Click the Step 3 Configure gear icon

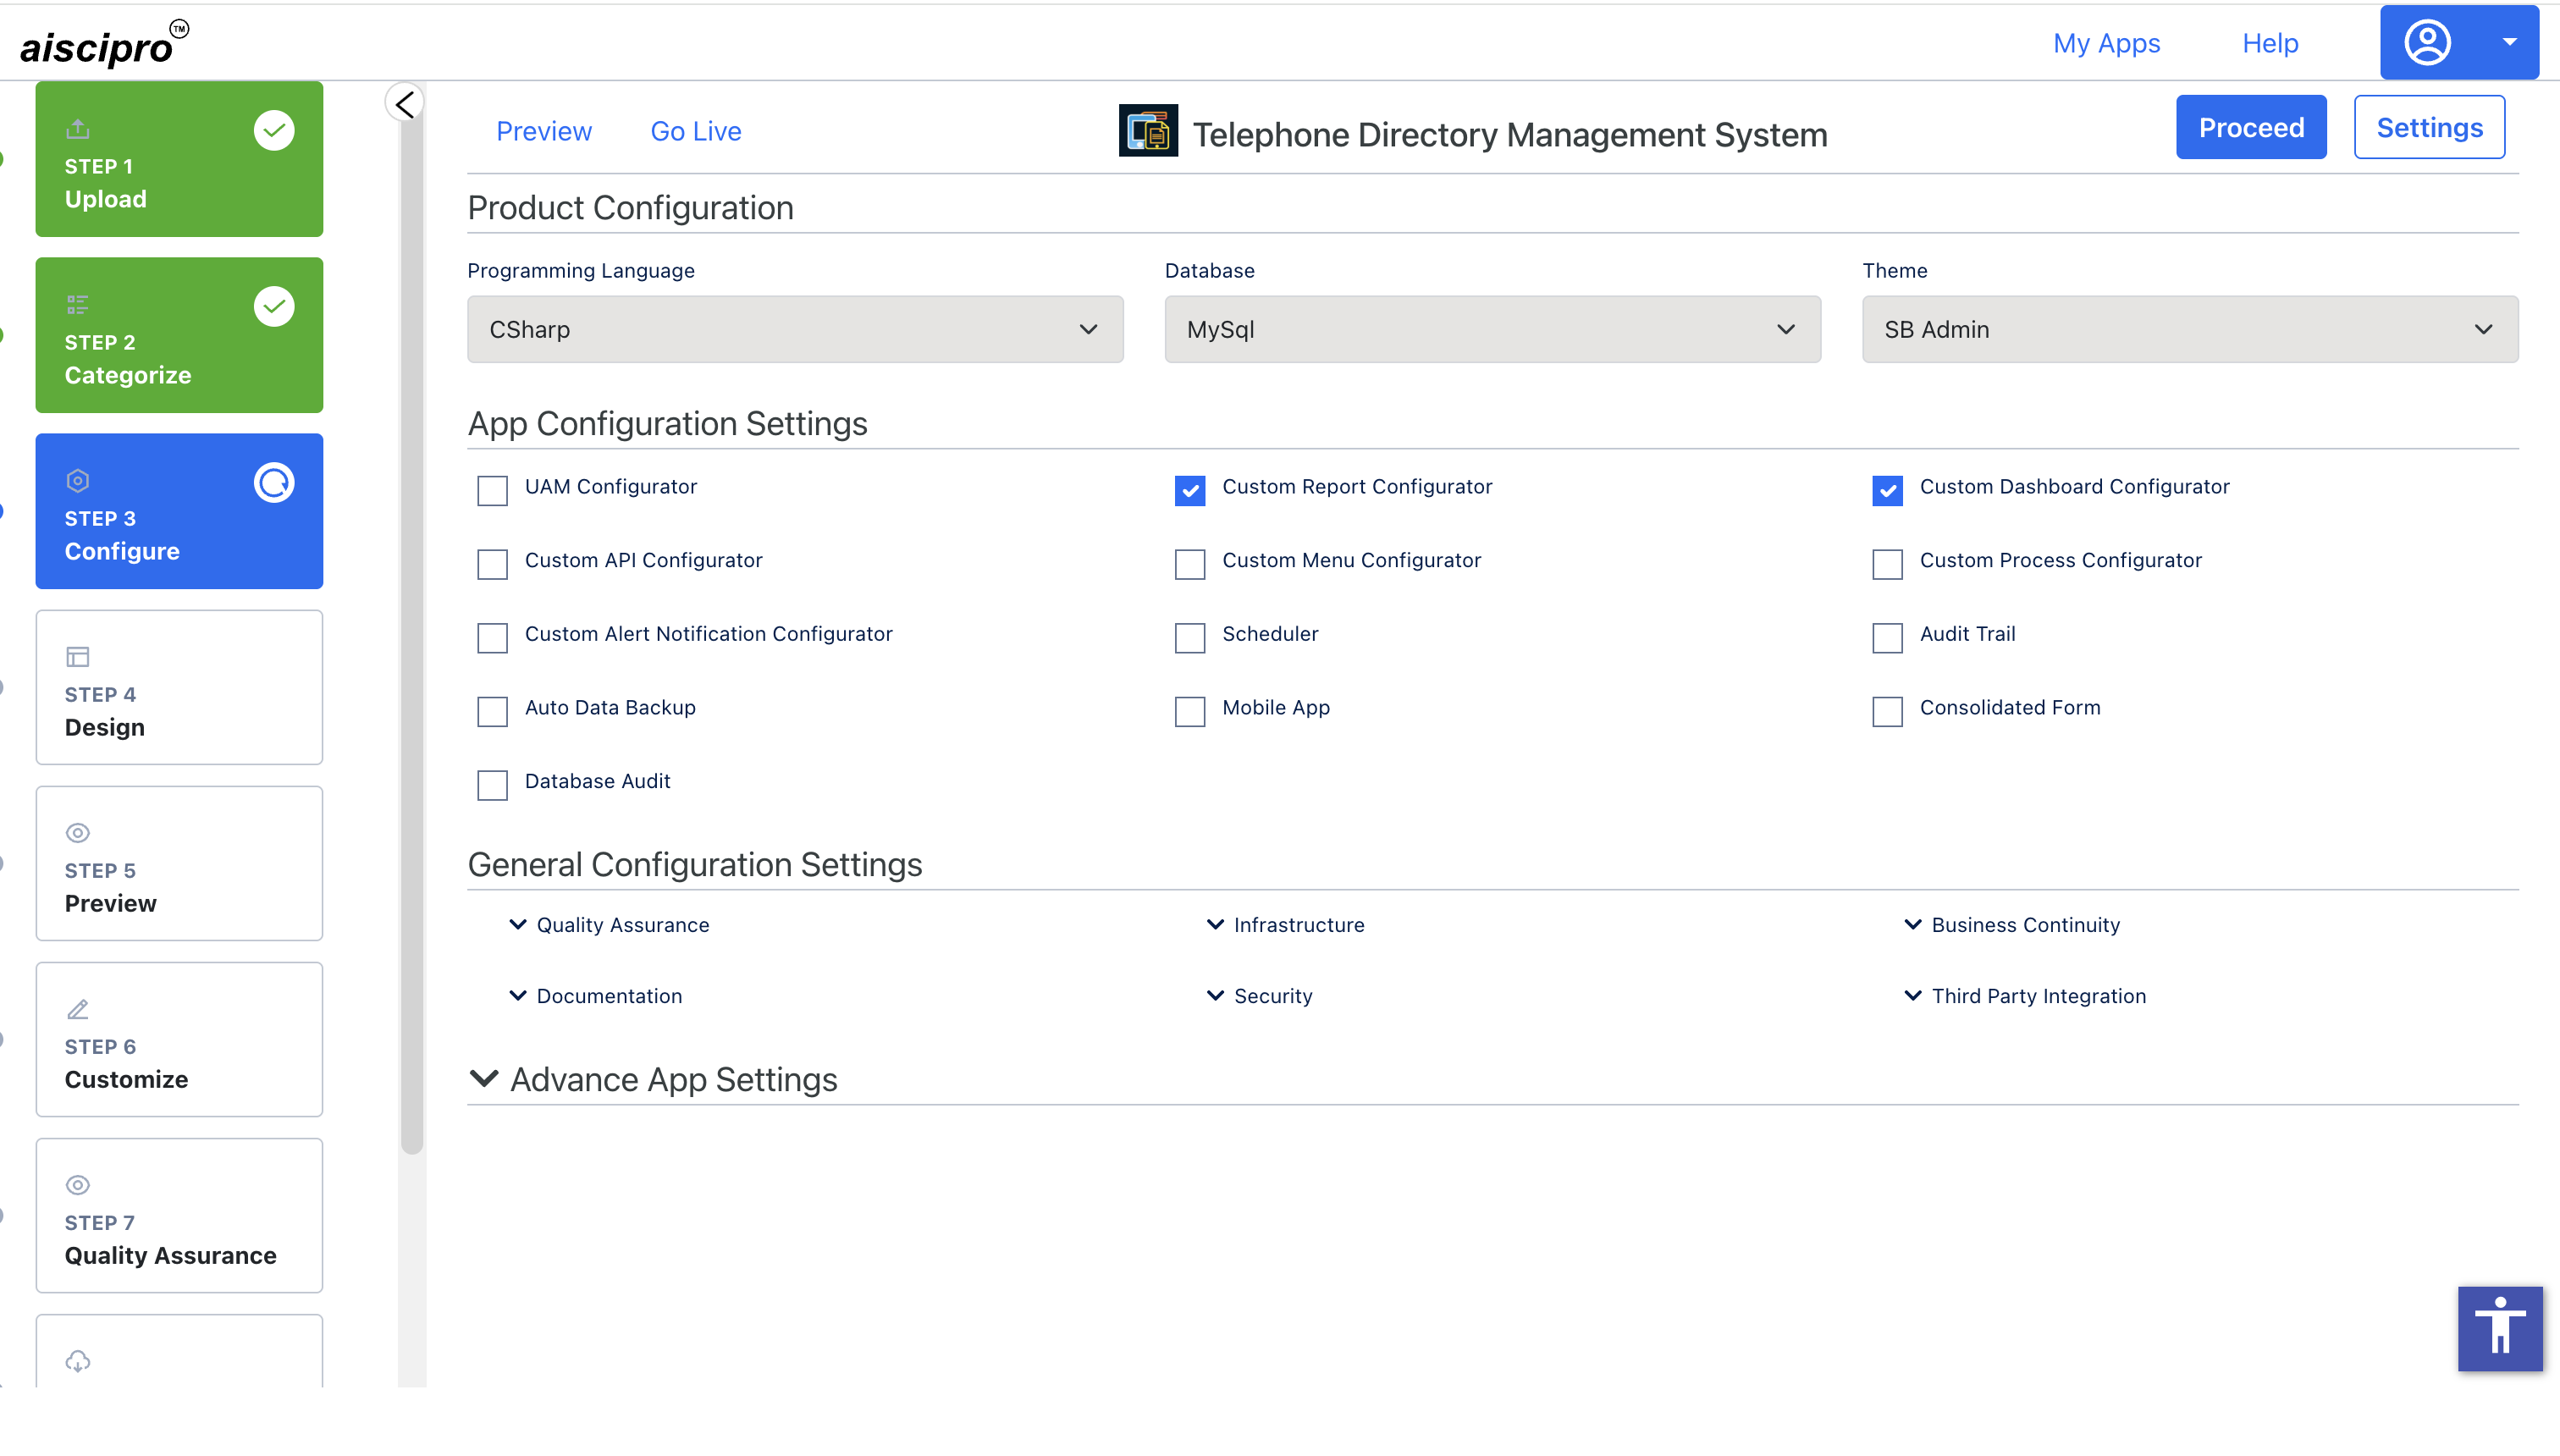tap(78, 481)
